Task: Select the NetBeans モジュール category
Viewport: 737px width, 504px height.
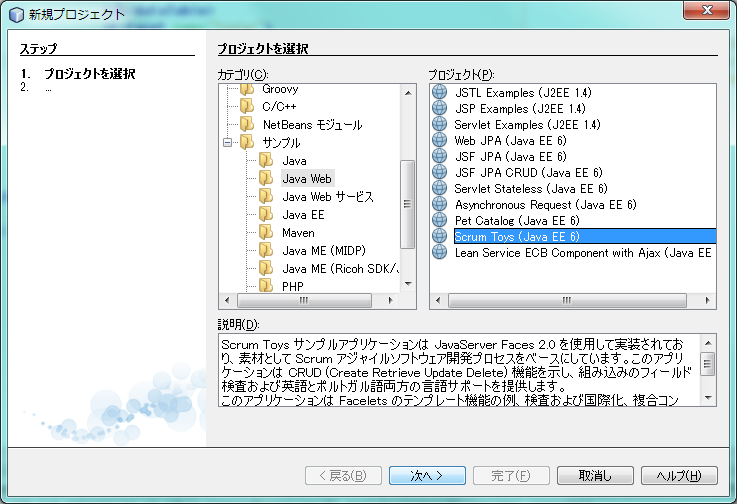Action: coord(313,125)
